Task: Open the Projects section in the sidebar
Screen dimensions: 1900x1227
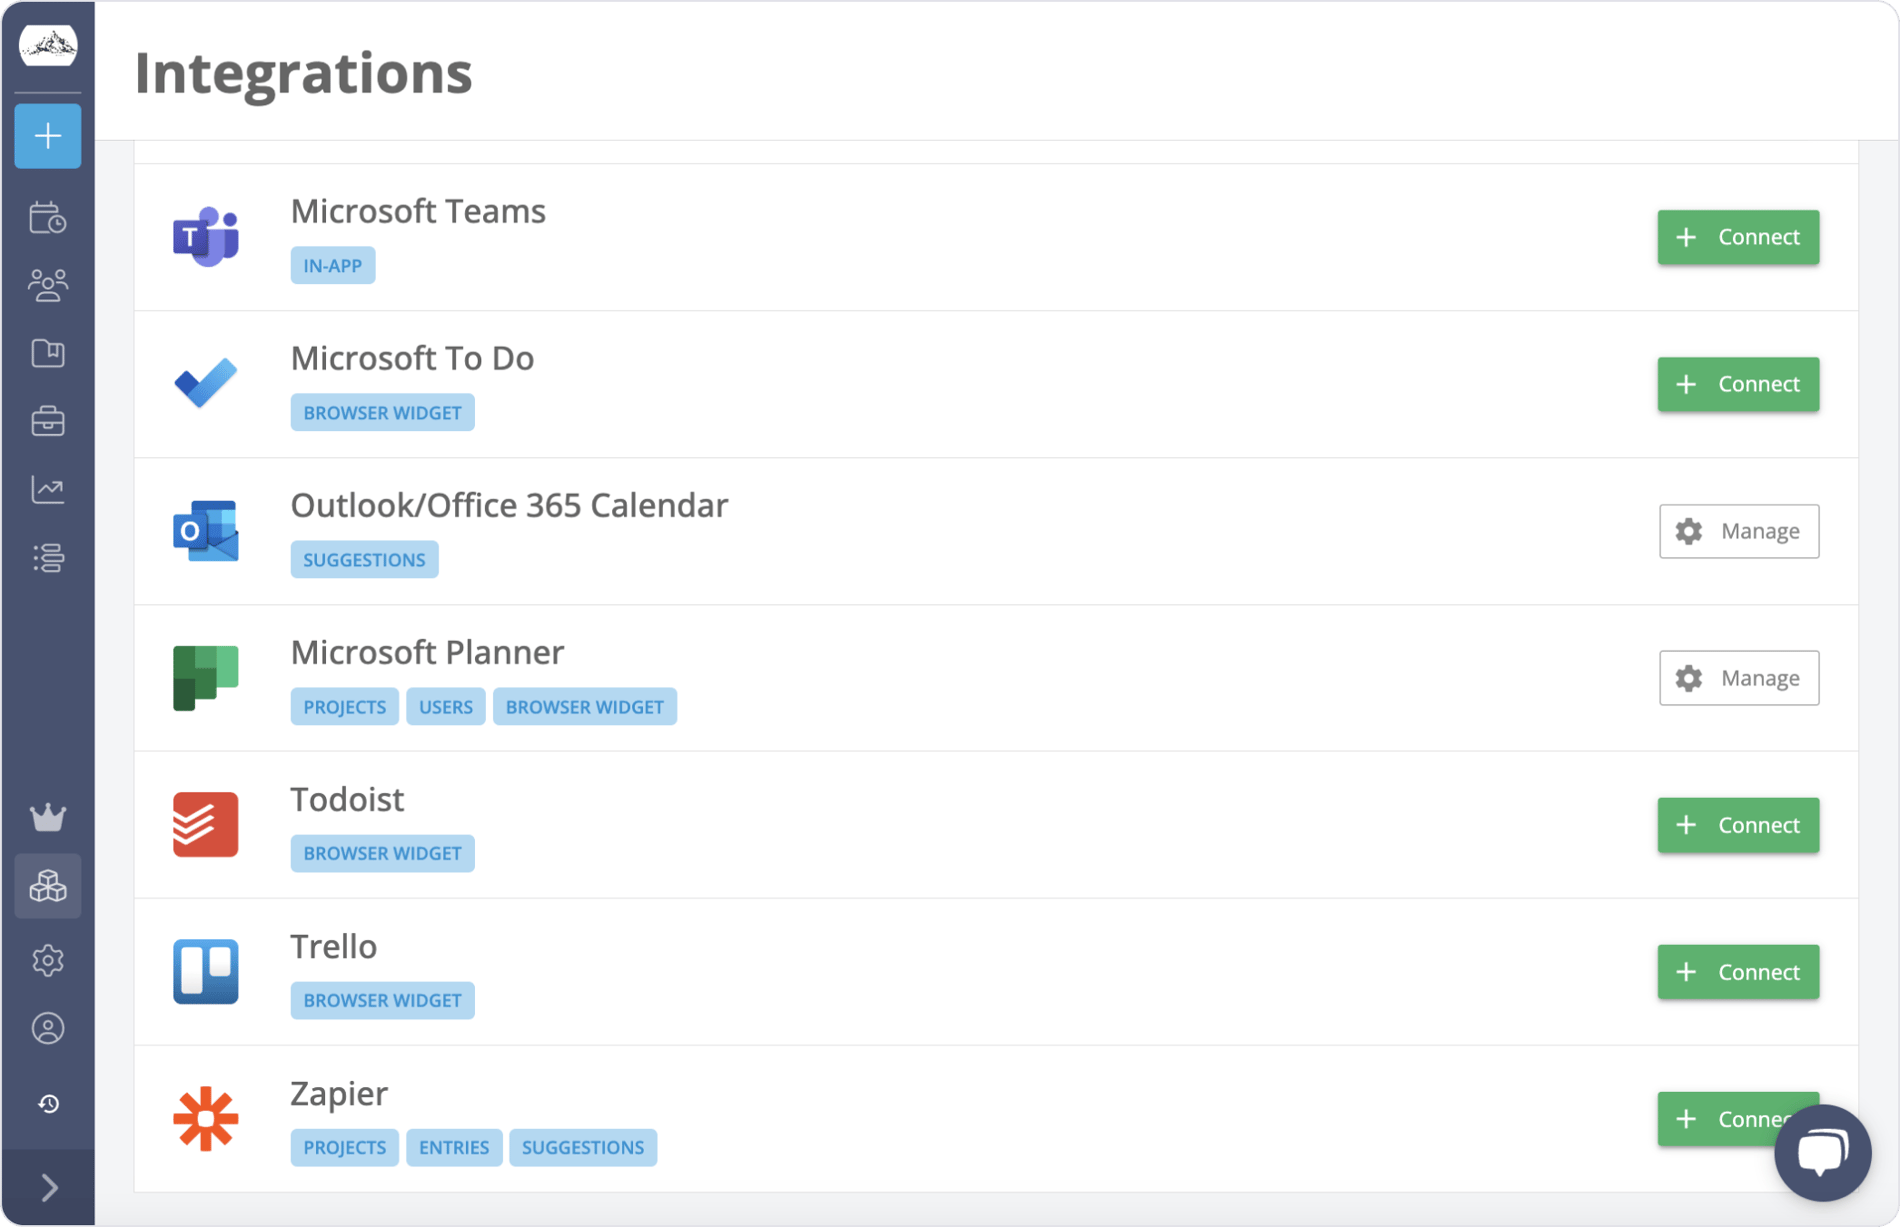Action: tap(47, 353)
